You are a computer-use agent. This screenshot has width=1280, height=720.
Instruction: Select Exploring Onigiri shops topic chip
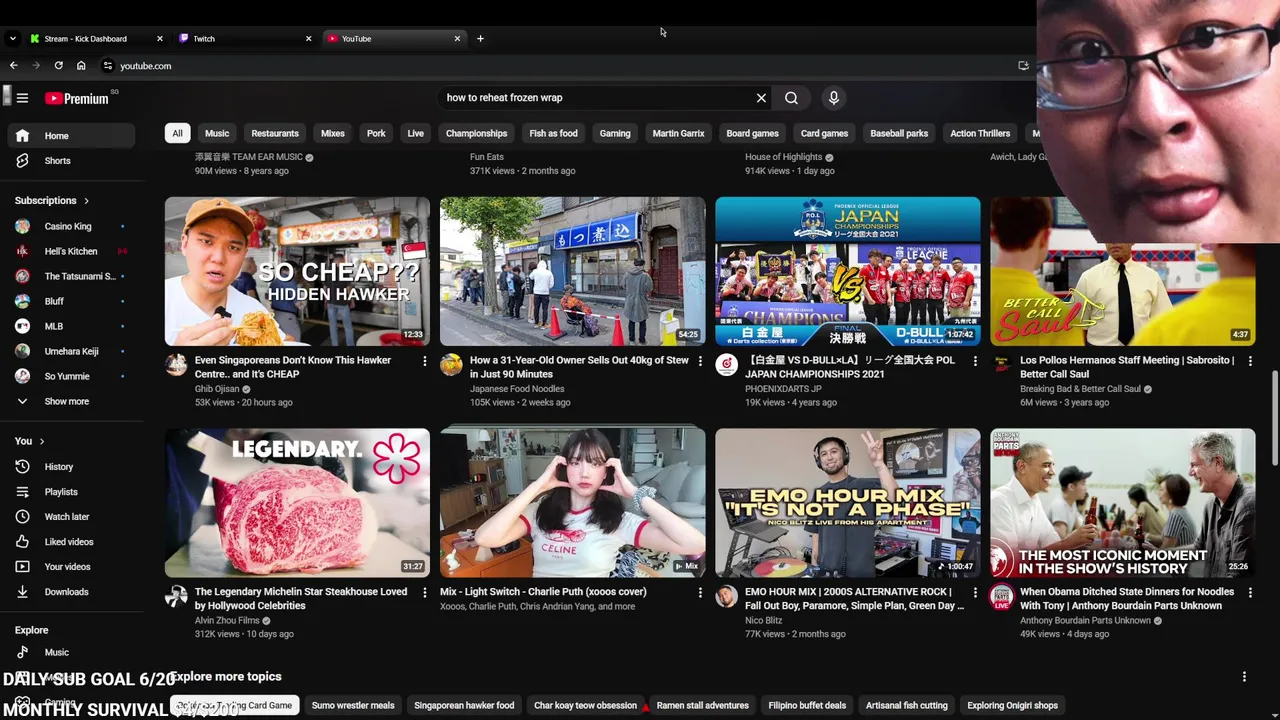coord(1012,706)
